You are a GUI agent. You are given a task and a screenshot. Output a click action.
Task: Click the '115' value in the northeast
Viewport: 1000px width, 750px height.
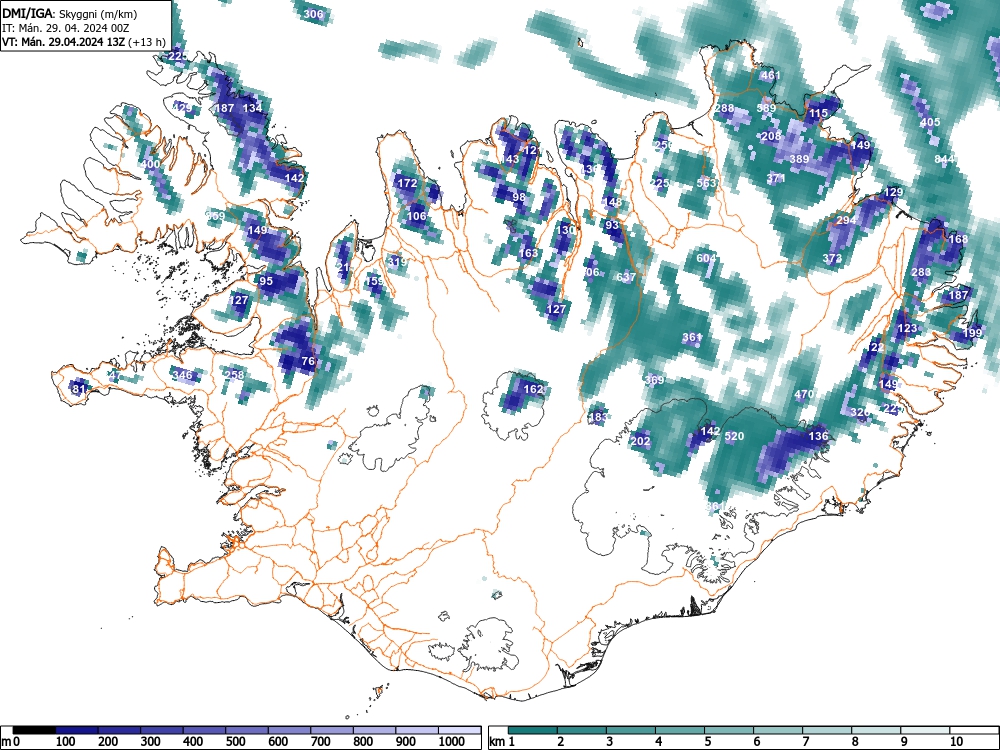click(x=818, y=113)
